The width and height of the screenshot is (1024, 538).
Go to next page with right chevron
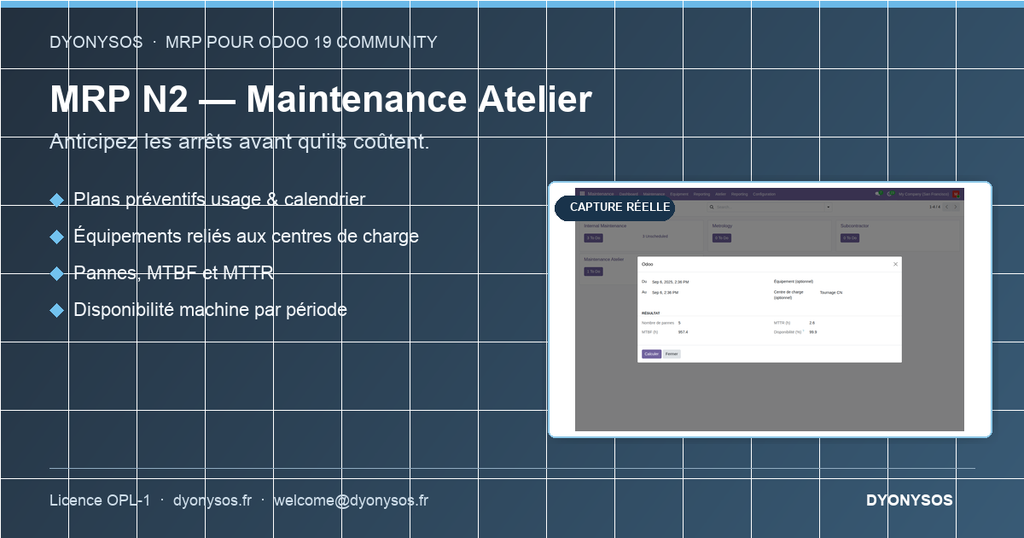955,207
